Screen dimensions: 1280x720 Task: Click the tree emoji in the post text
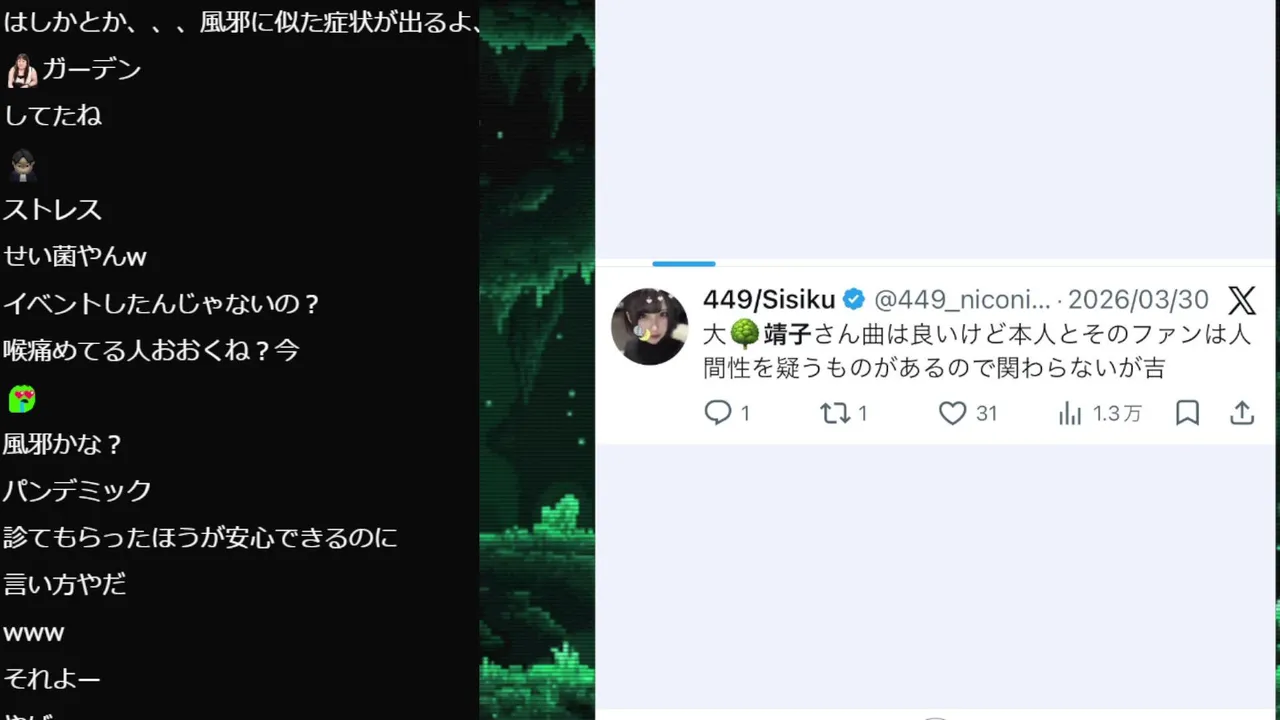744,333
